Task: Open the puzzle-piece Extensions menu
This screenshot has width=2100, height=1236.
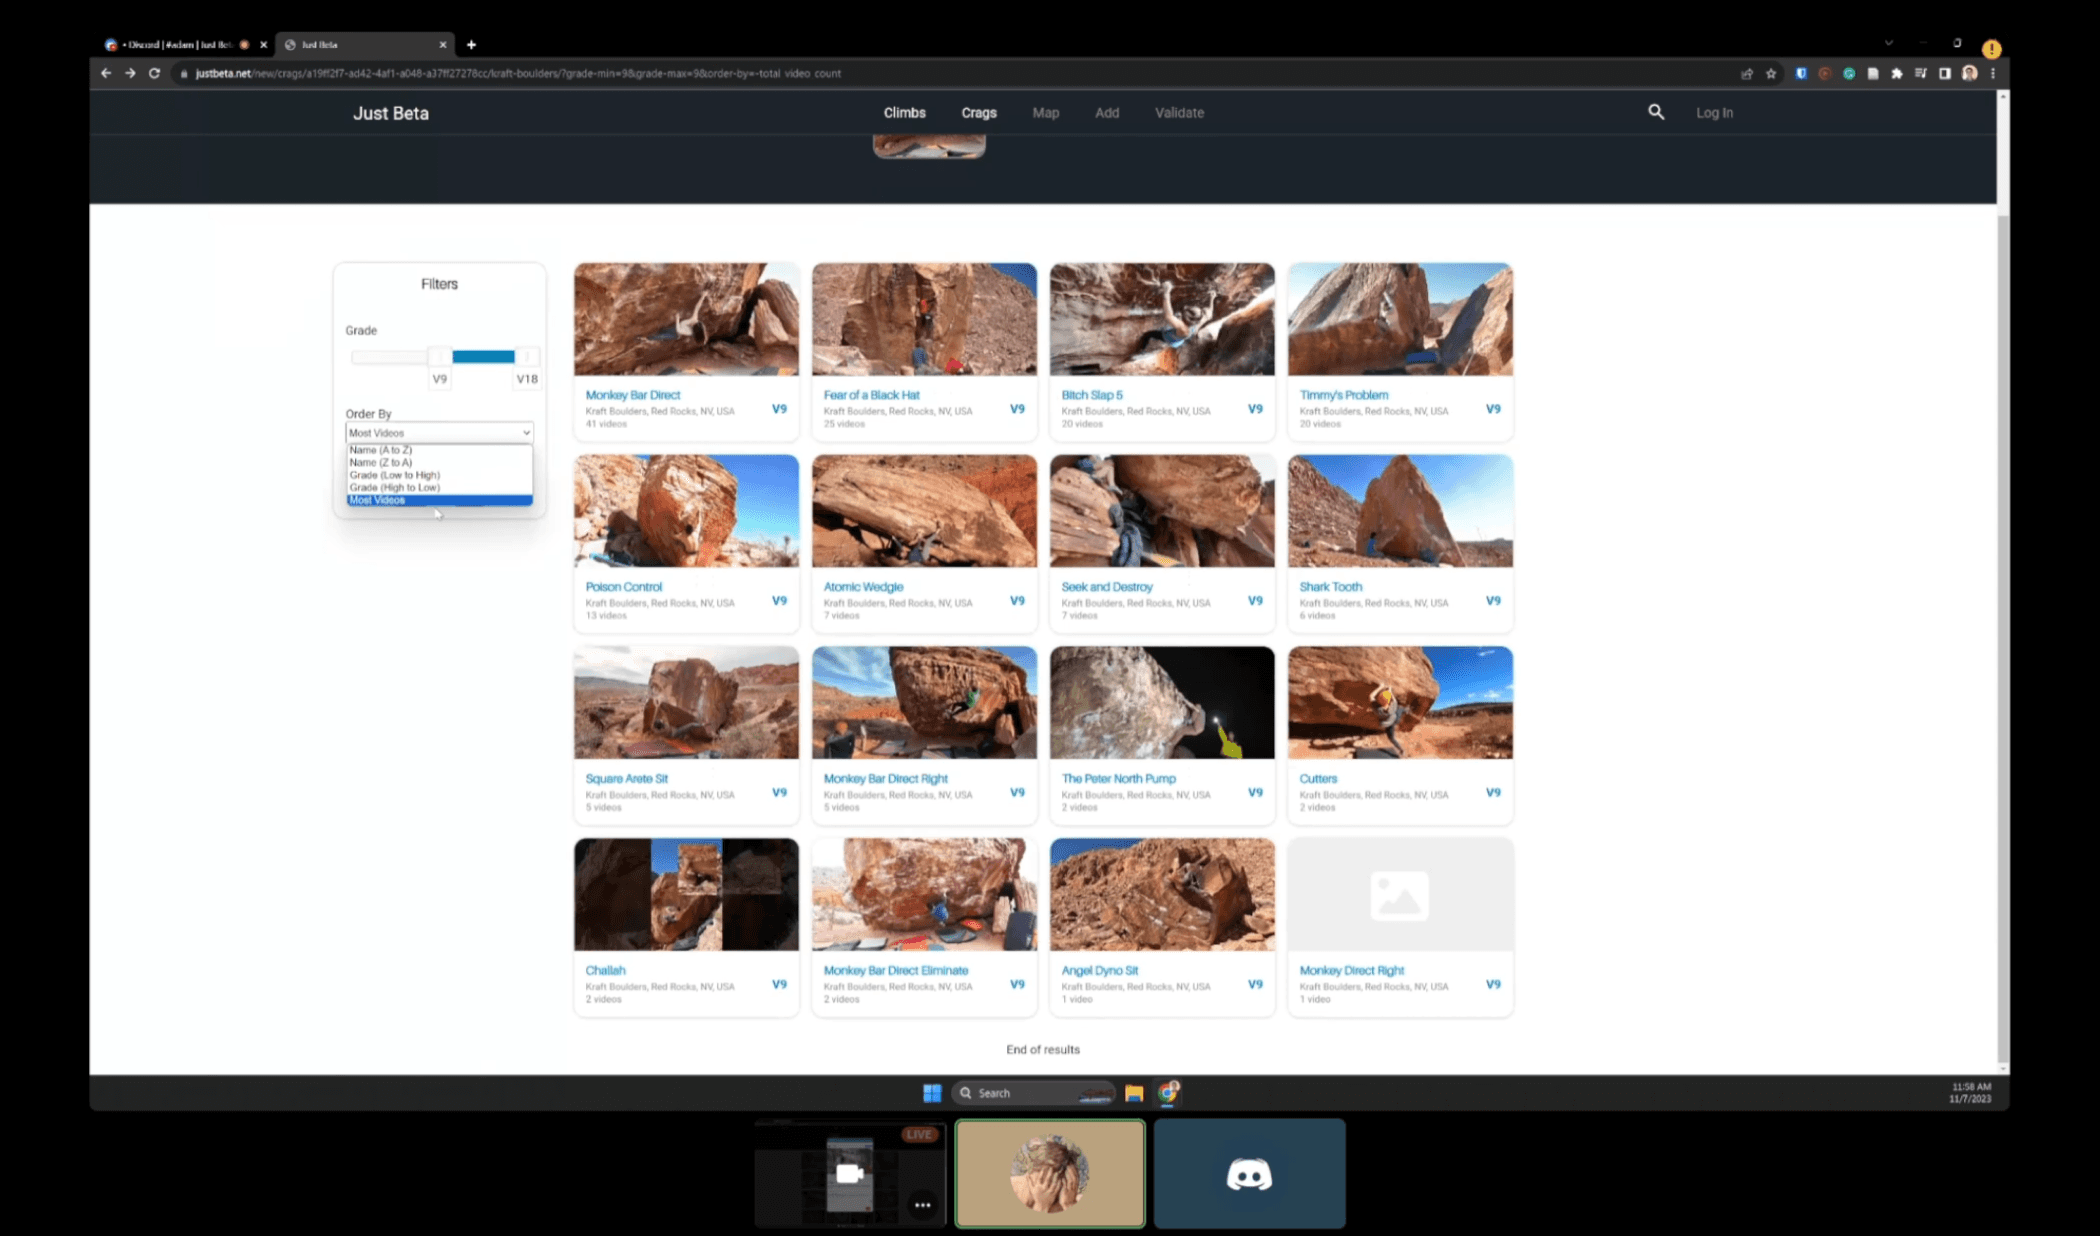Action: 1896,73
